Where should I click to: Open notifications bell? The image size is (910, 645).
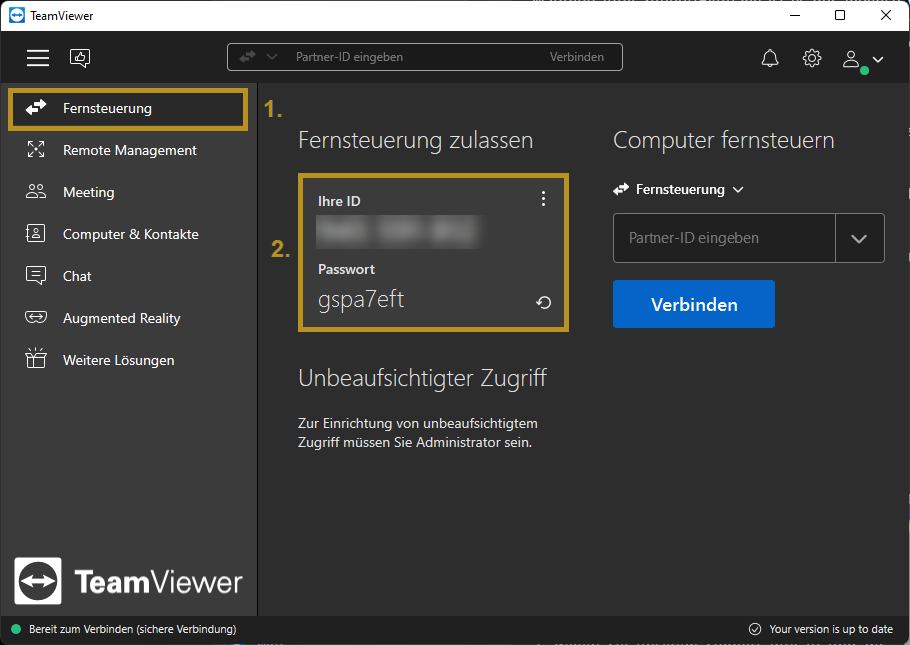tap(770, 58)
